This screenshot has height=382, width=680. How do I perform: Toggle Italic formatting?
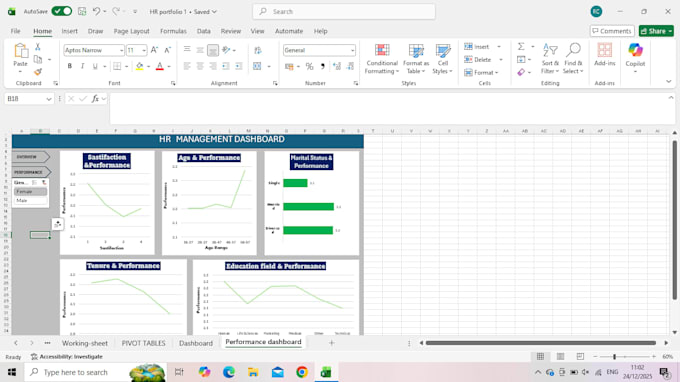pyautogui.click(x=82, y=66)
